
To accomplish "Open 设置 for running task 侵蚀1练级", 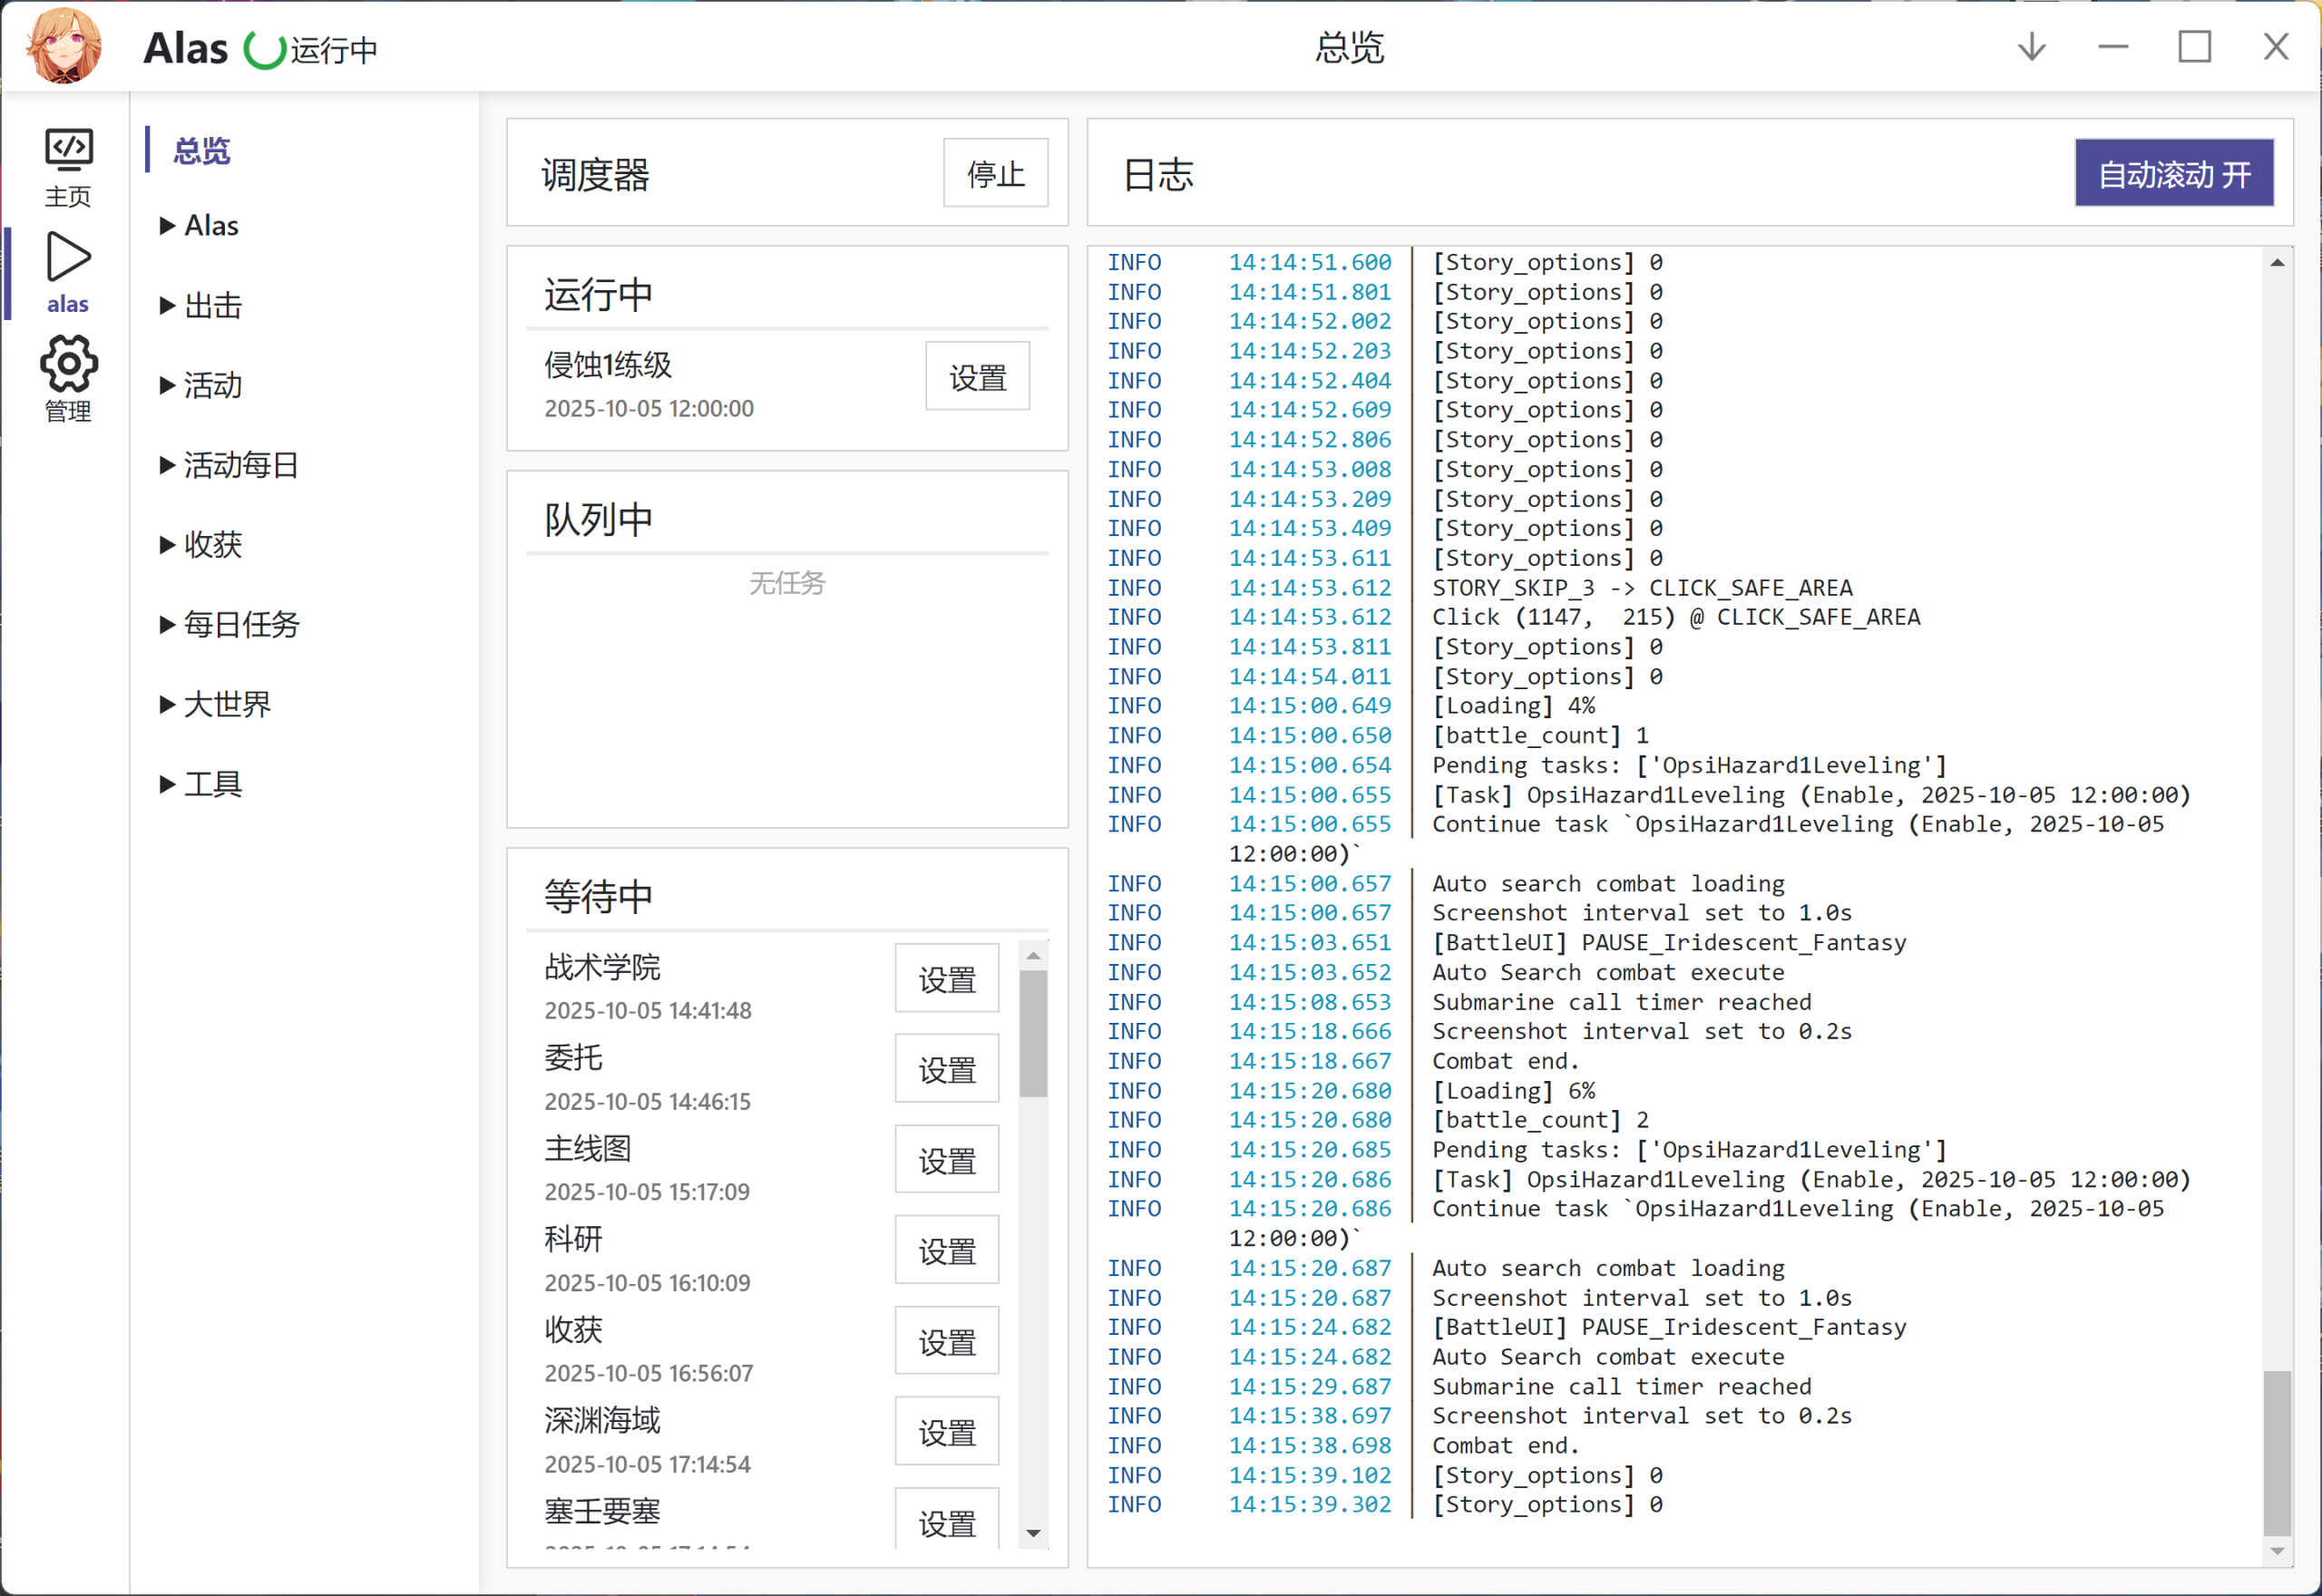I will coord(977,377).
